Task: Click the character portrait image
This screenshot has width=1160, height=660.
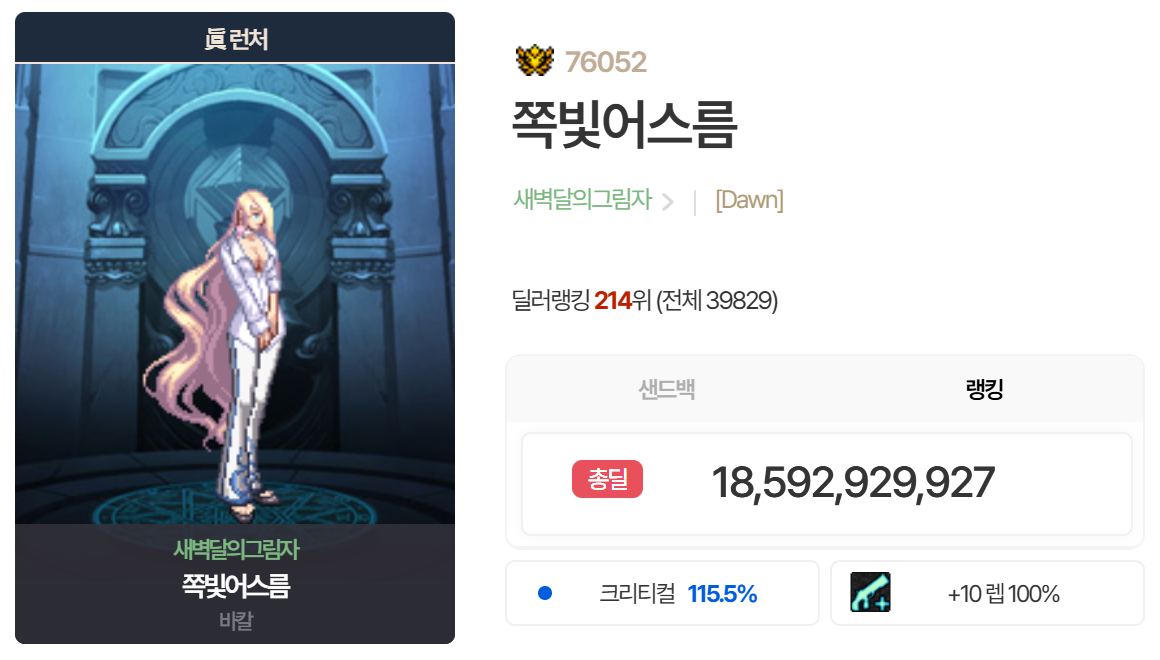Action: tap(235, 294)
